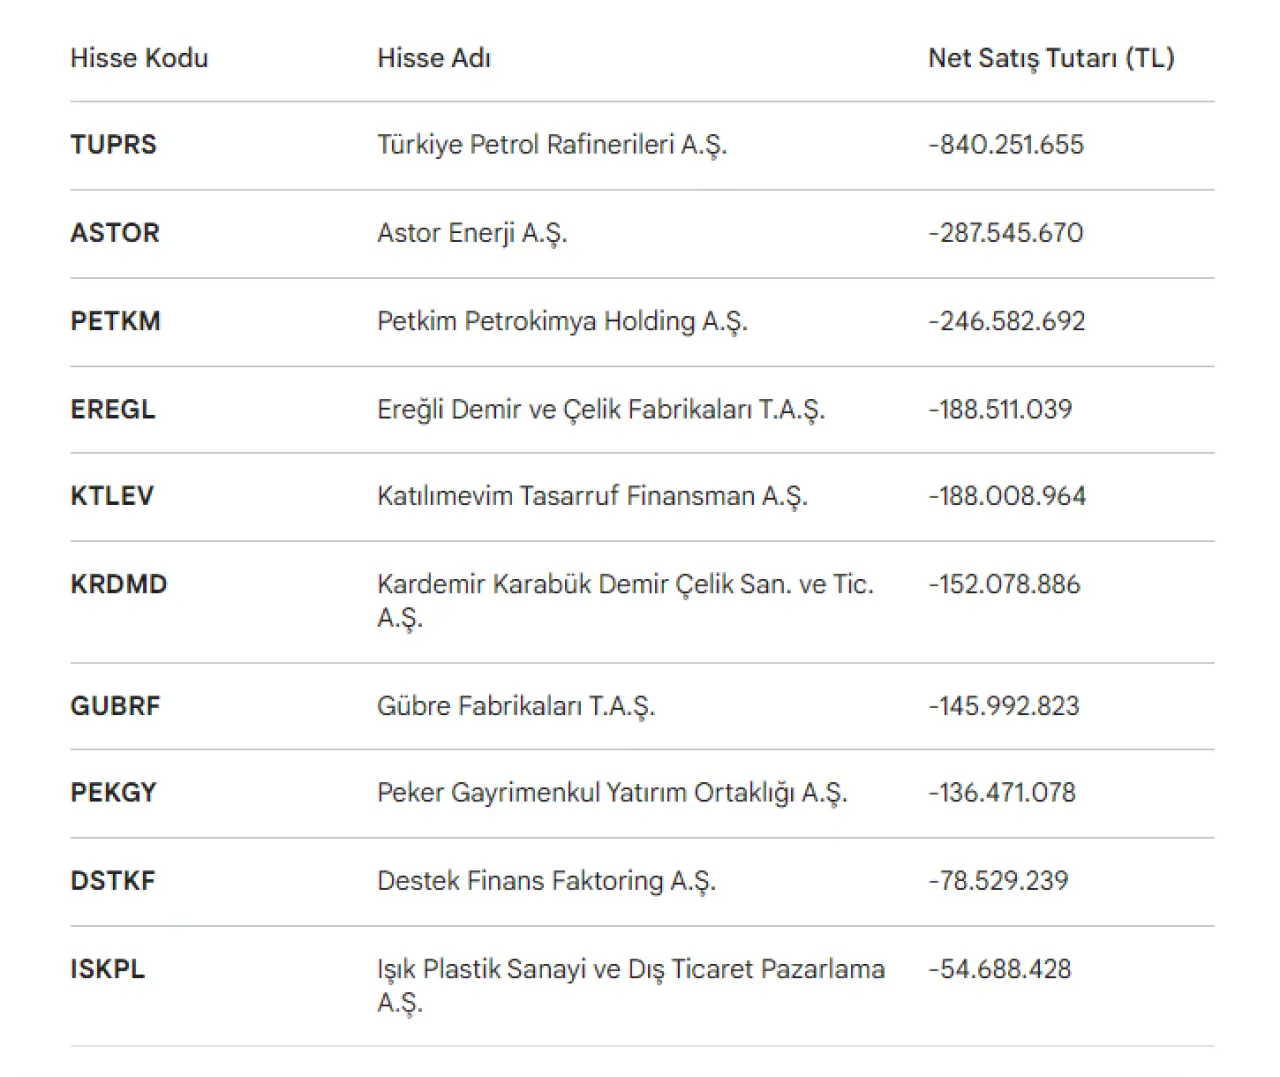
Task: Click Türkiye Petrol Rafinerileri A.Ş. name
Action: click(x=552, y=145)
